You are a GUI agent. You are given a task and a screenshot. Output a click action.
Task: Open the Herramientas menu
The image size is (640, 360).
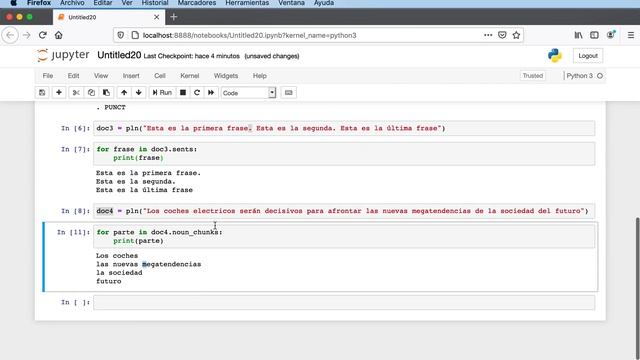247,3
